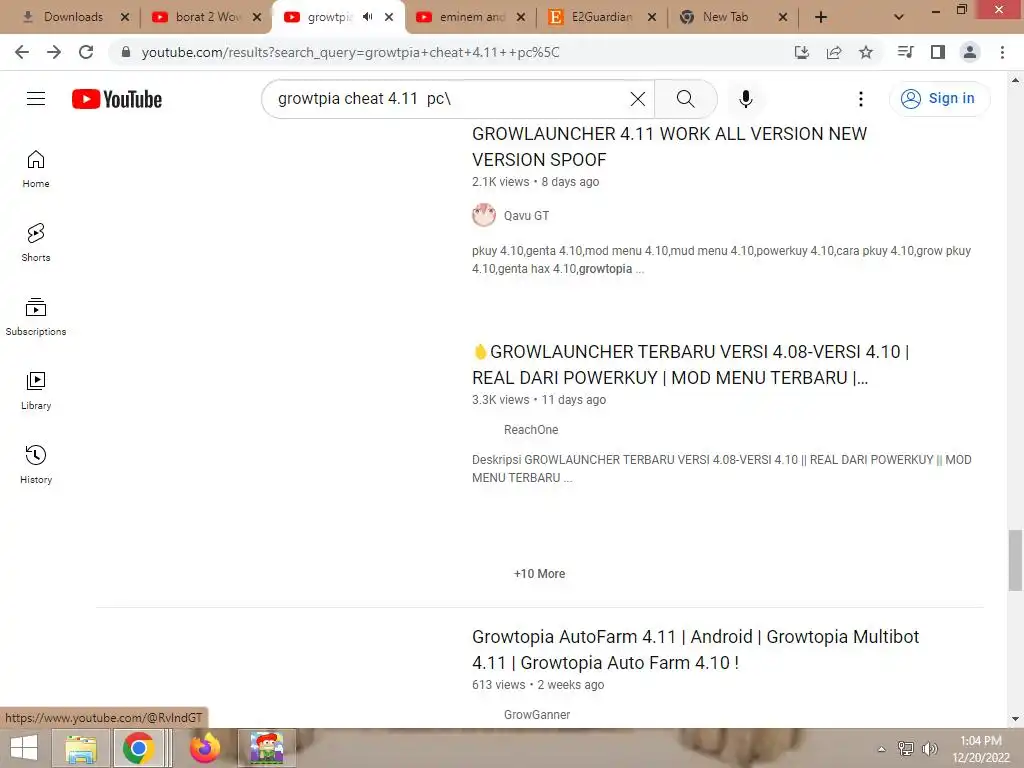
Task: Open the network tray icon
Action: coord(905,749)
